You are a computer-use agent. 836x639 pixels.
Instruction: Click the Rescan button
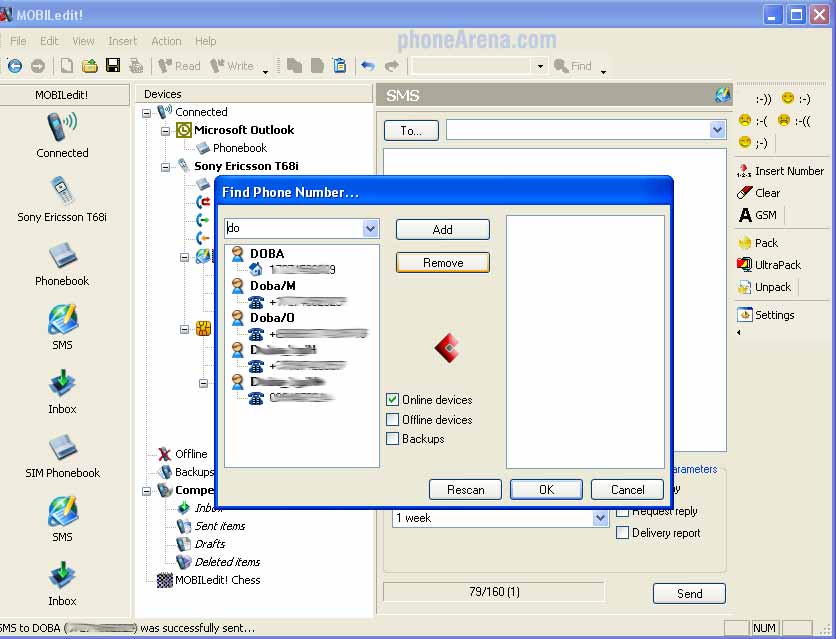pos(465,490)
